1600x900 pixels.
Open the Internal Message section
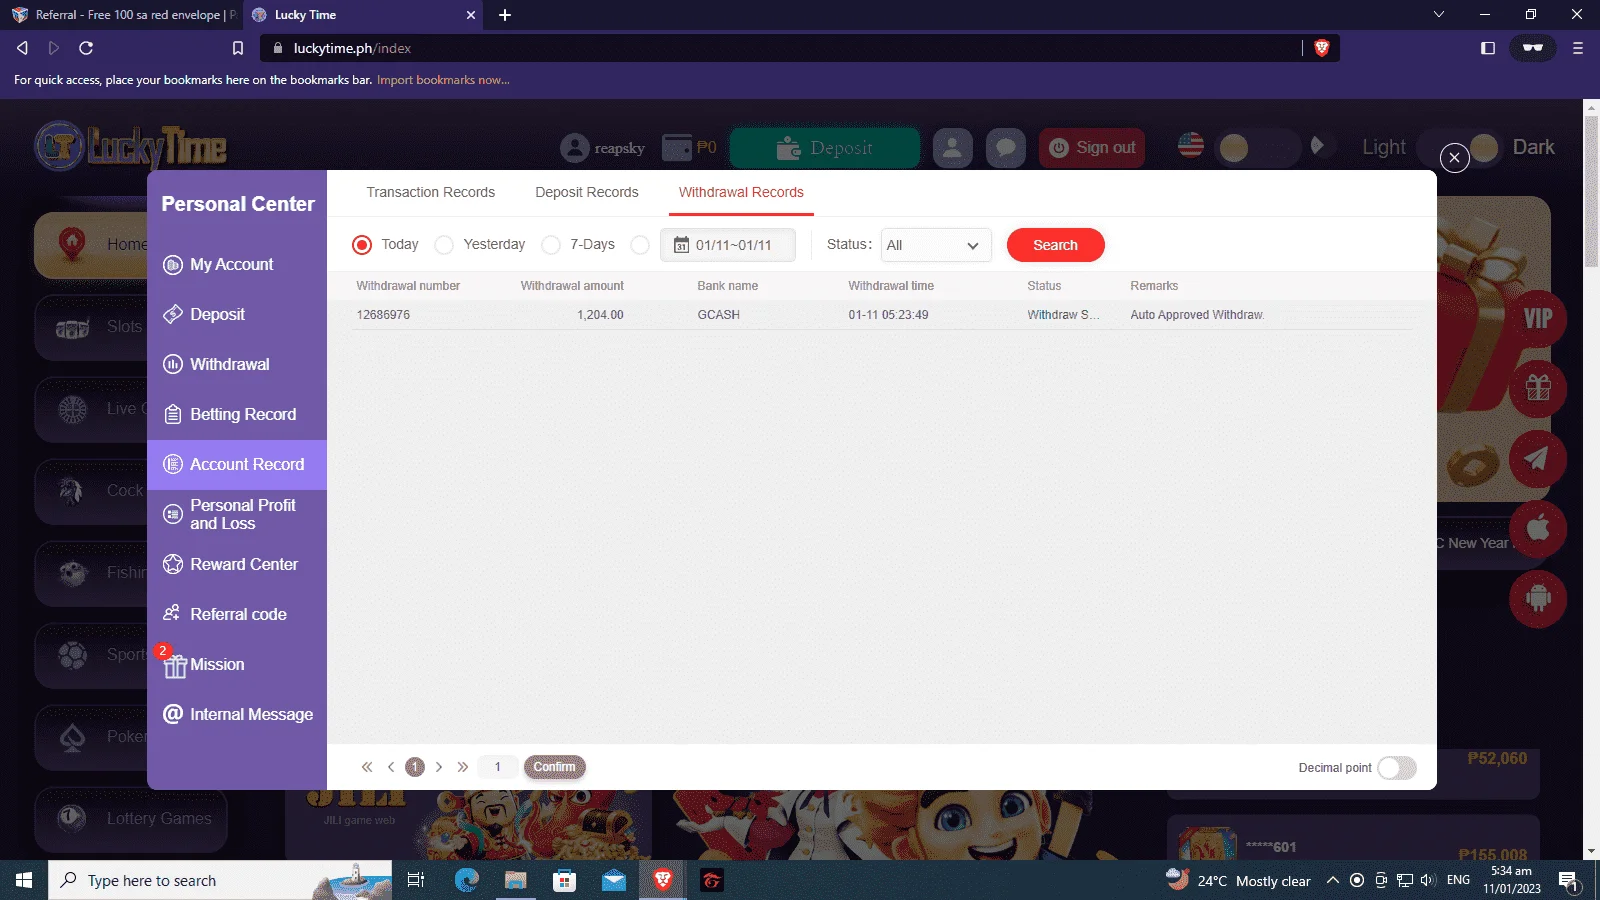[237, 714]
